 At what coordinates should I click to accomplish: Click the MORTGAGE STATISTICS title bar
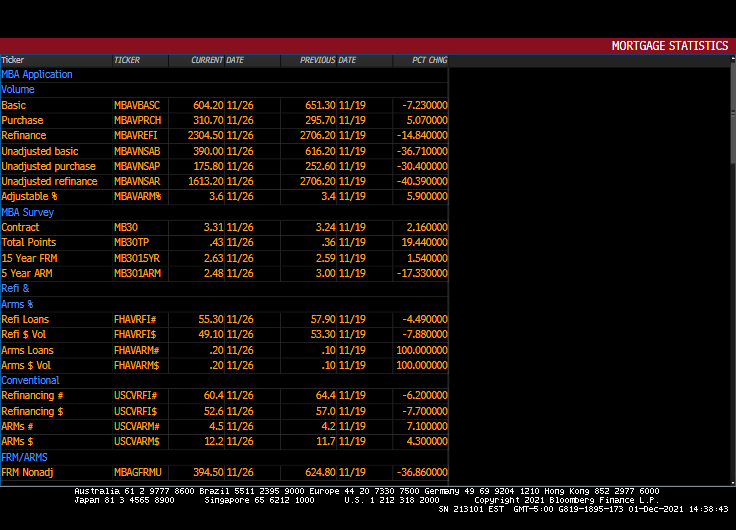click(x=669, y=46)
